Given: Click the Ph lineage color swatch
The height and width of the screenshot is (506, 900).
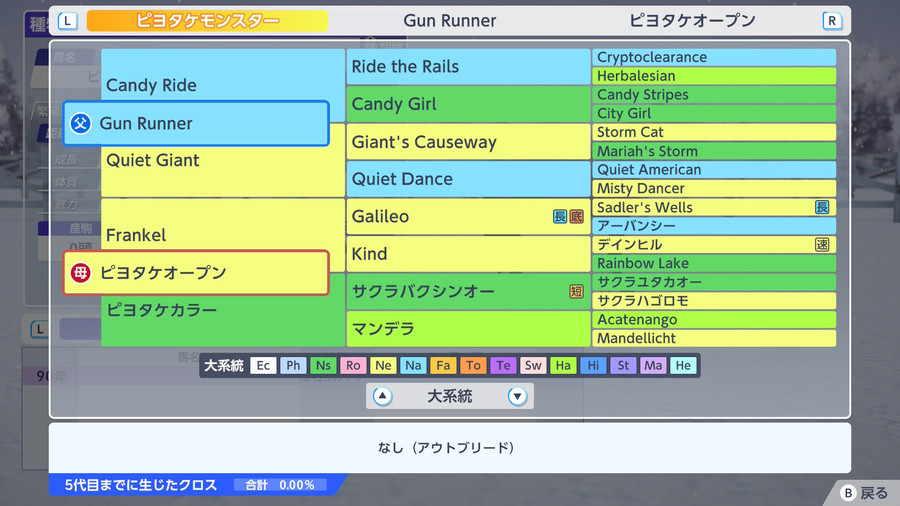Looking at the screenshot, I should (293, 365).
